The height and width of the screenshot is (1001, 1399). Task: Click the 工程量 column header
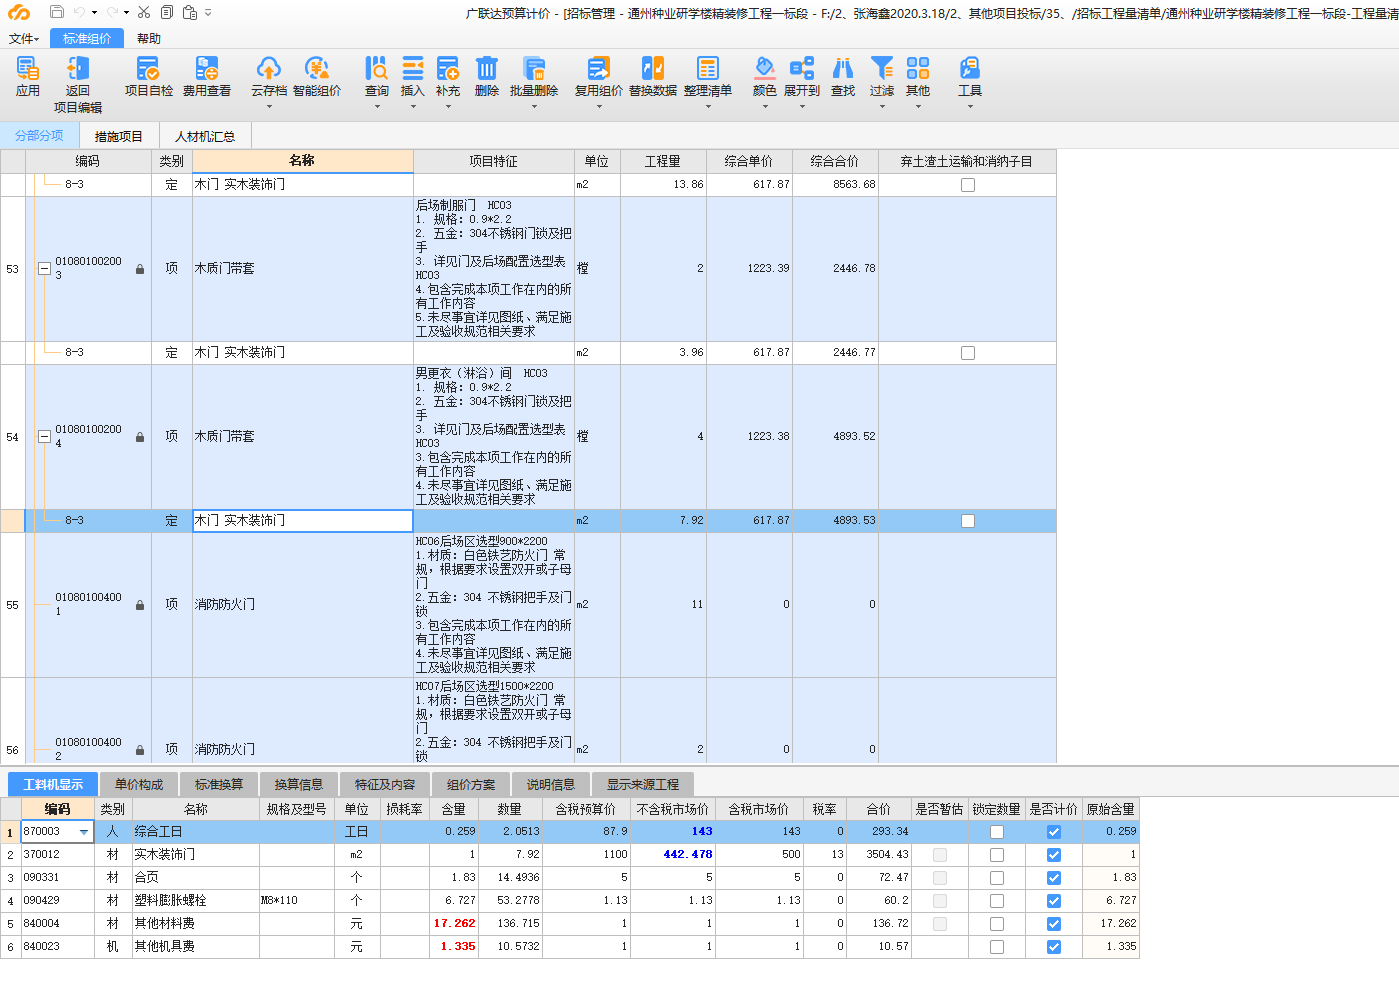663,161
